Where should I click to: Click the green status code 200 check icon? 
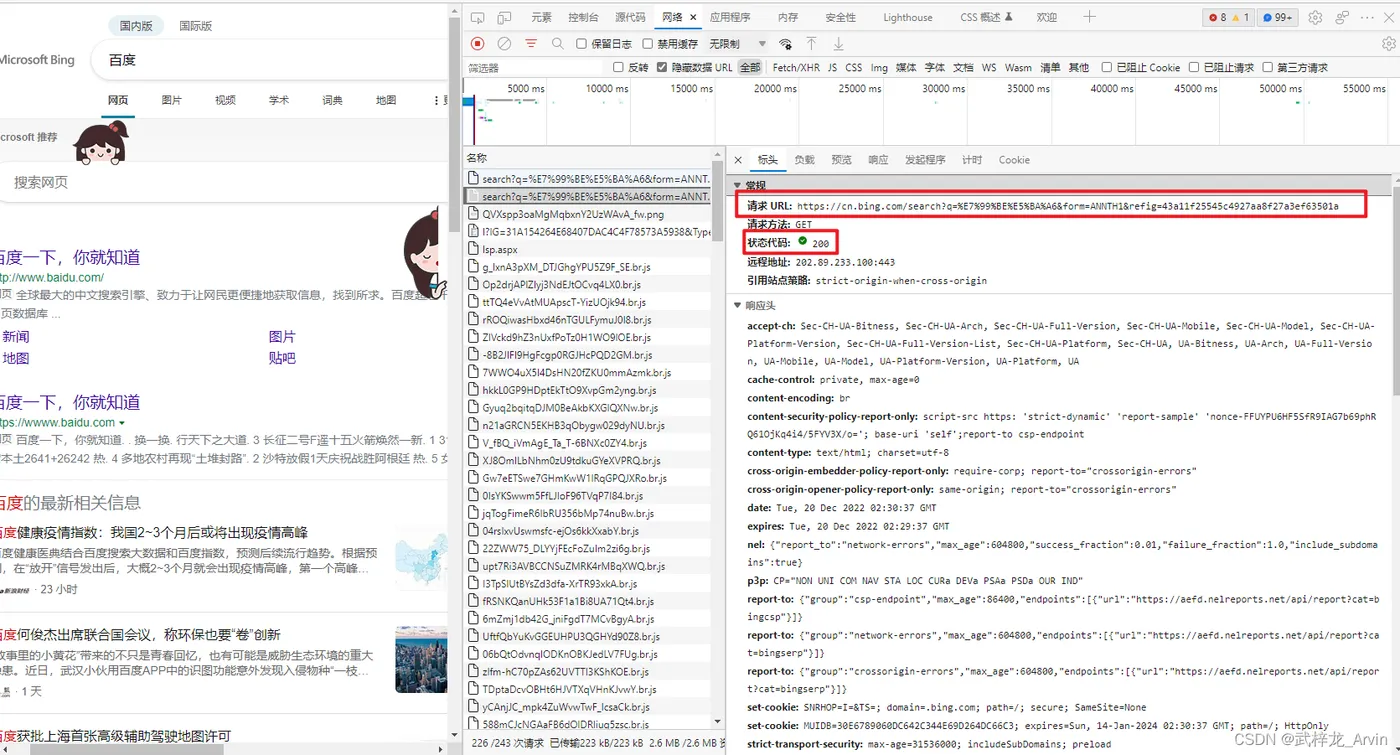(802, 242)
